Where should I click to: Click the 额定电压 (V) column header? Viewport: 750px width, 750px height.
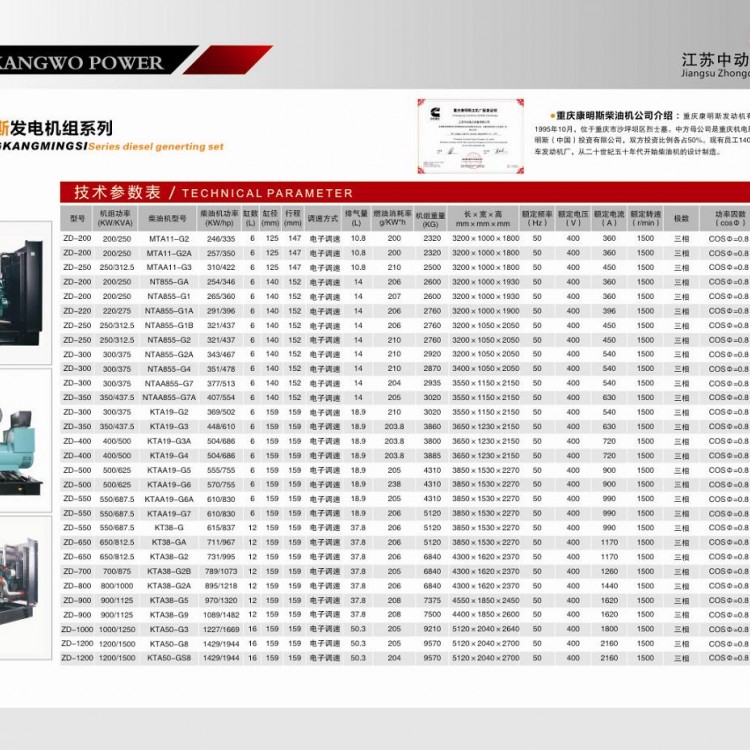pyautogui.click(x=573, y=218)
